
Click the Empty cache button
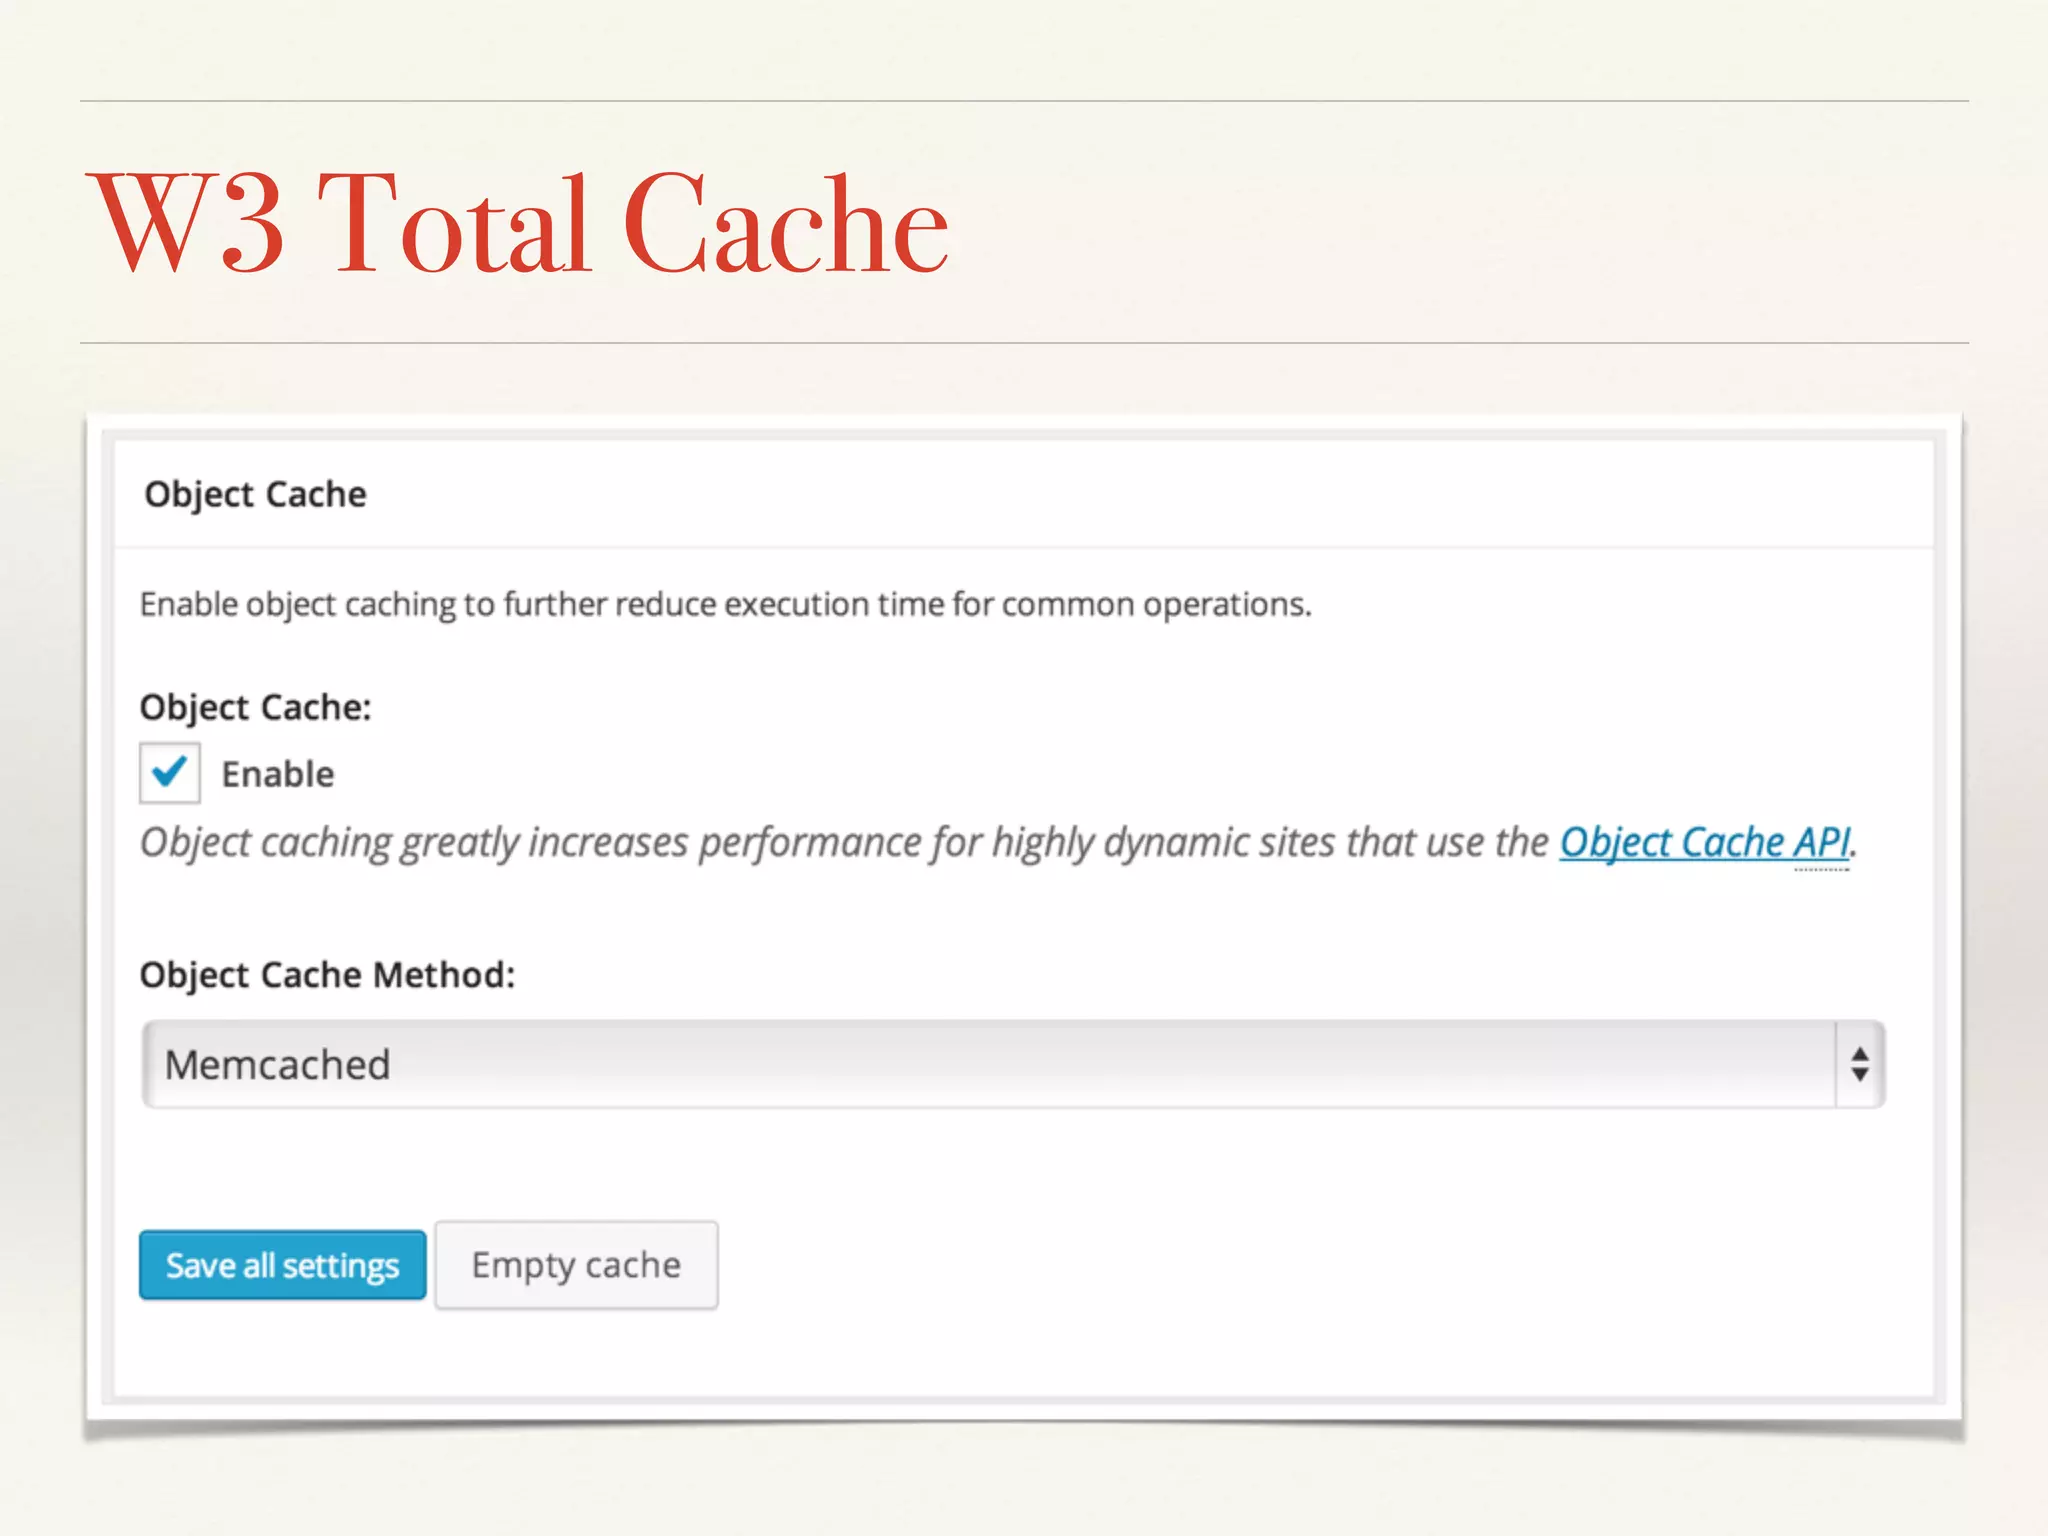[x=577, y=1265]
